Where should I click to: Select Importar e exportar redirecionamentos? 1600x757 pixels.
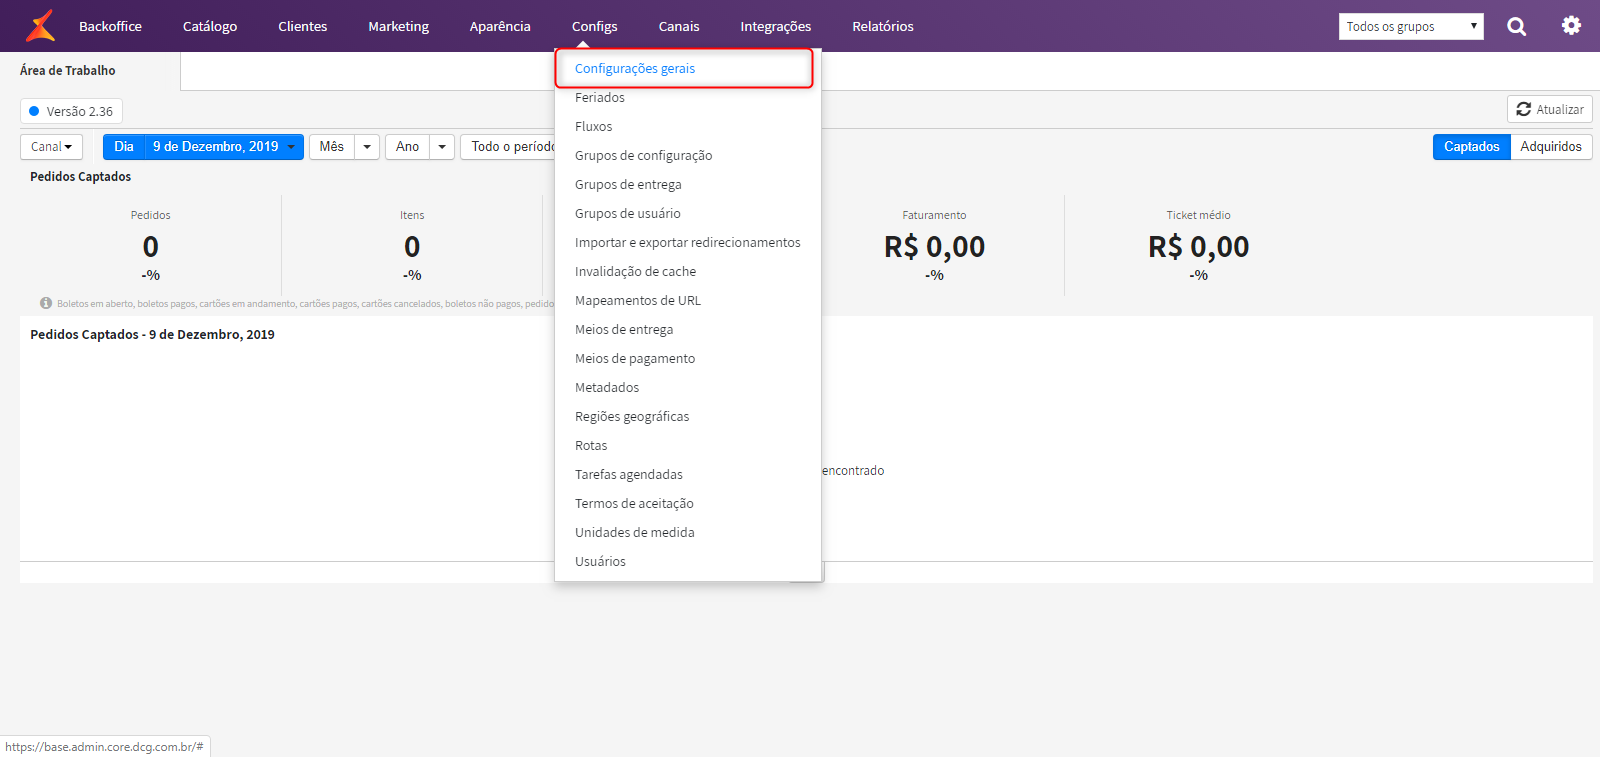(688, 242)
